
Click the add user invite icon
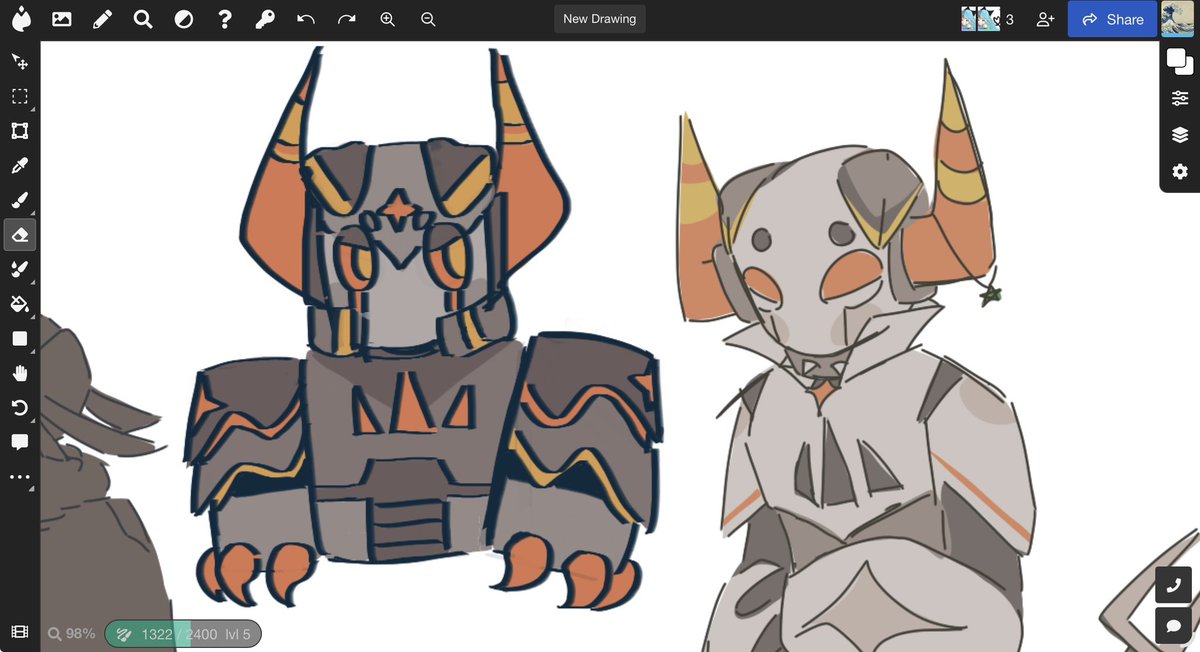tap(1045, 19)
